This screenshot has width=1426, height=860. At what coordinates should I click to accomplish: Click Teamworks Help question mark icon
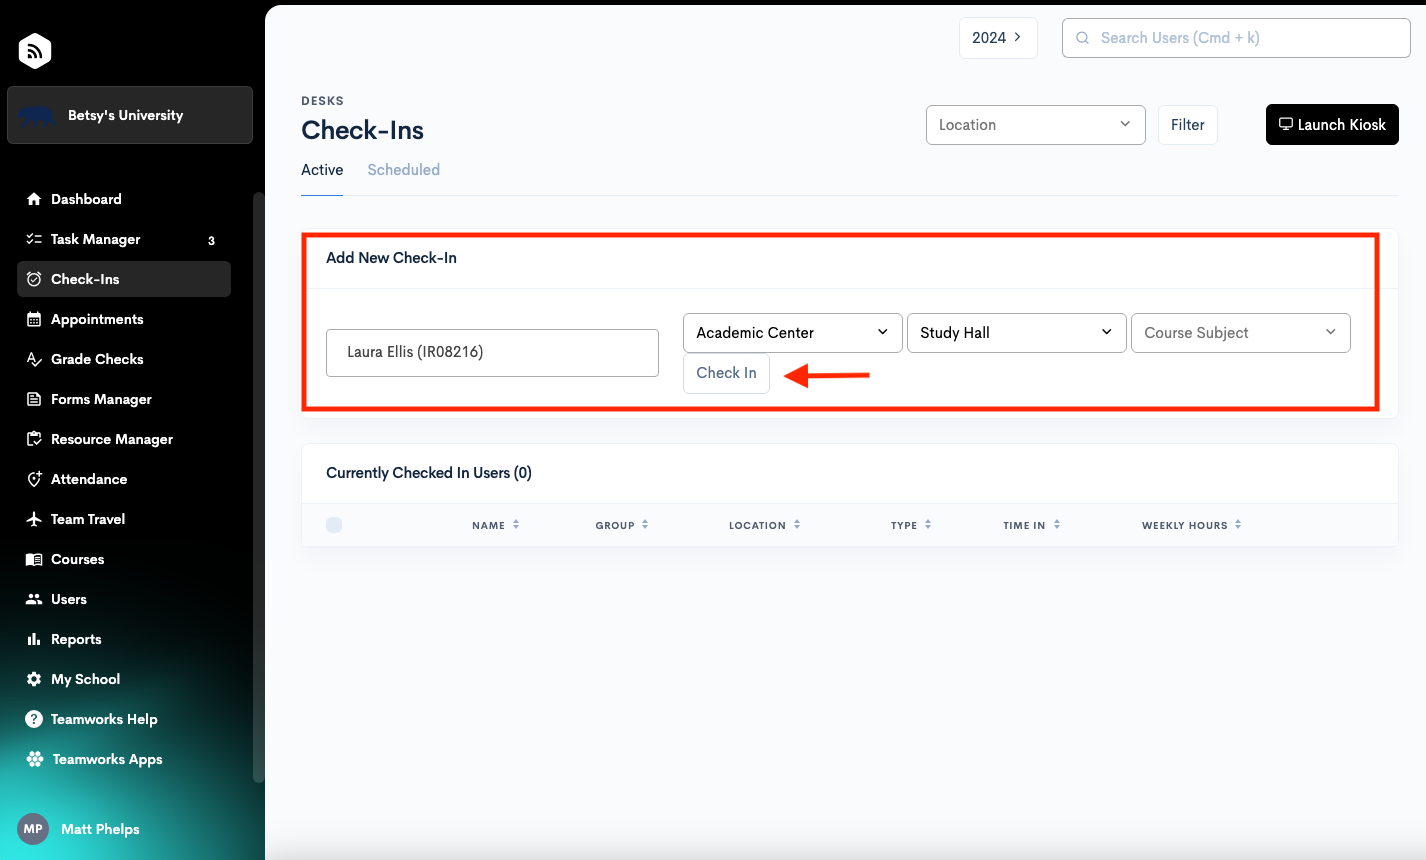(34, 719)
